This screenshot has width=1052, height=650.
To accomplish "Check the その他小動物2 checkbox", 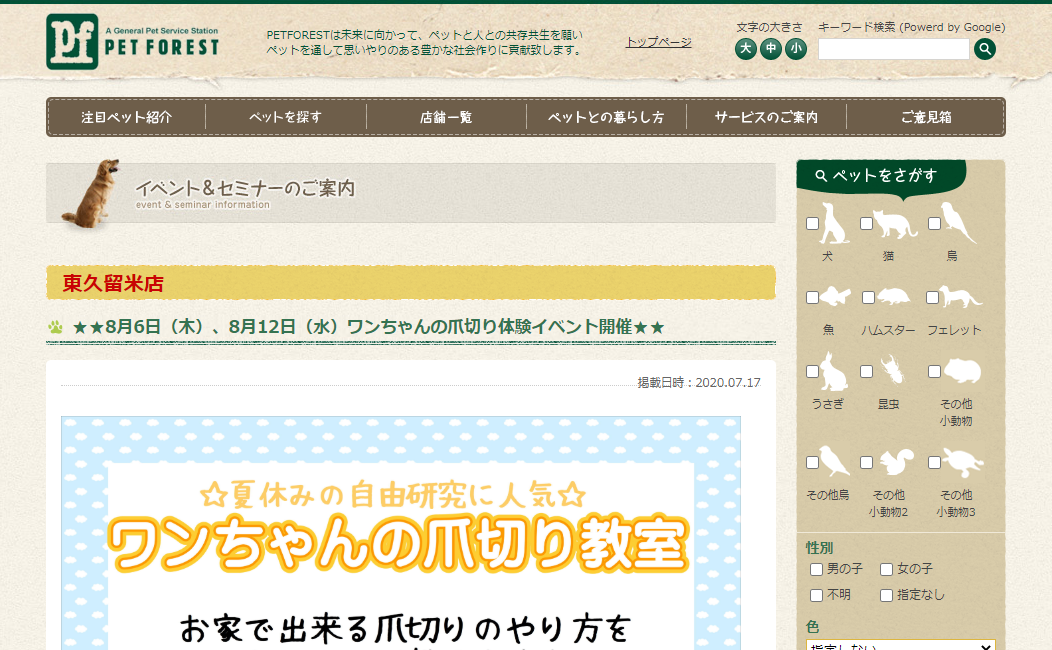I will coord(866,462).
